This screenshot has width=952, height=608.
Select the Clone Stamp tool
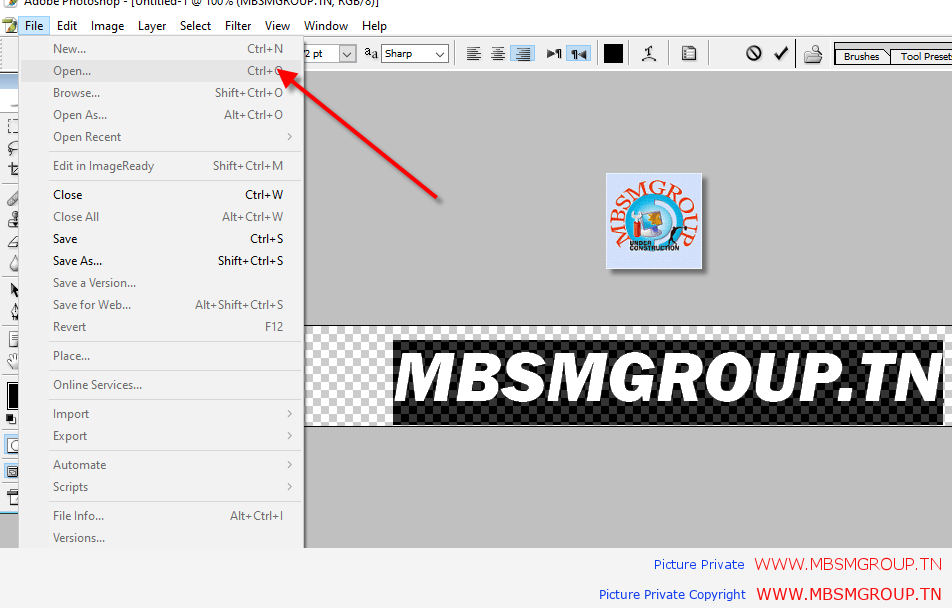[x=12, y=219]
